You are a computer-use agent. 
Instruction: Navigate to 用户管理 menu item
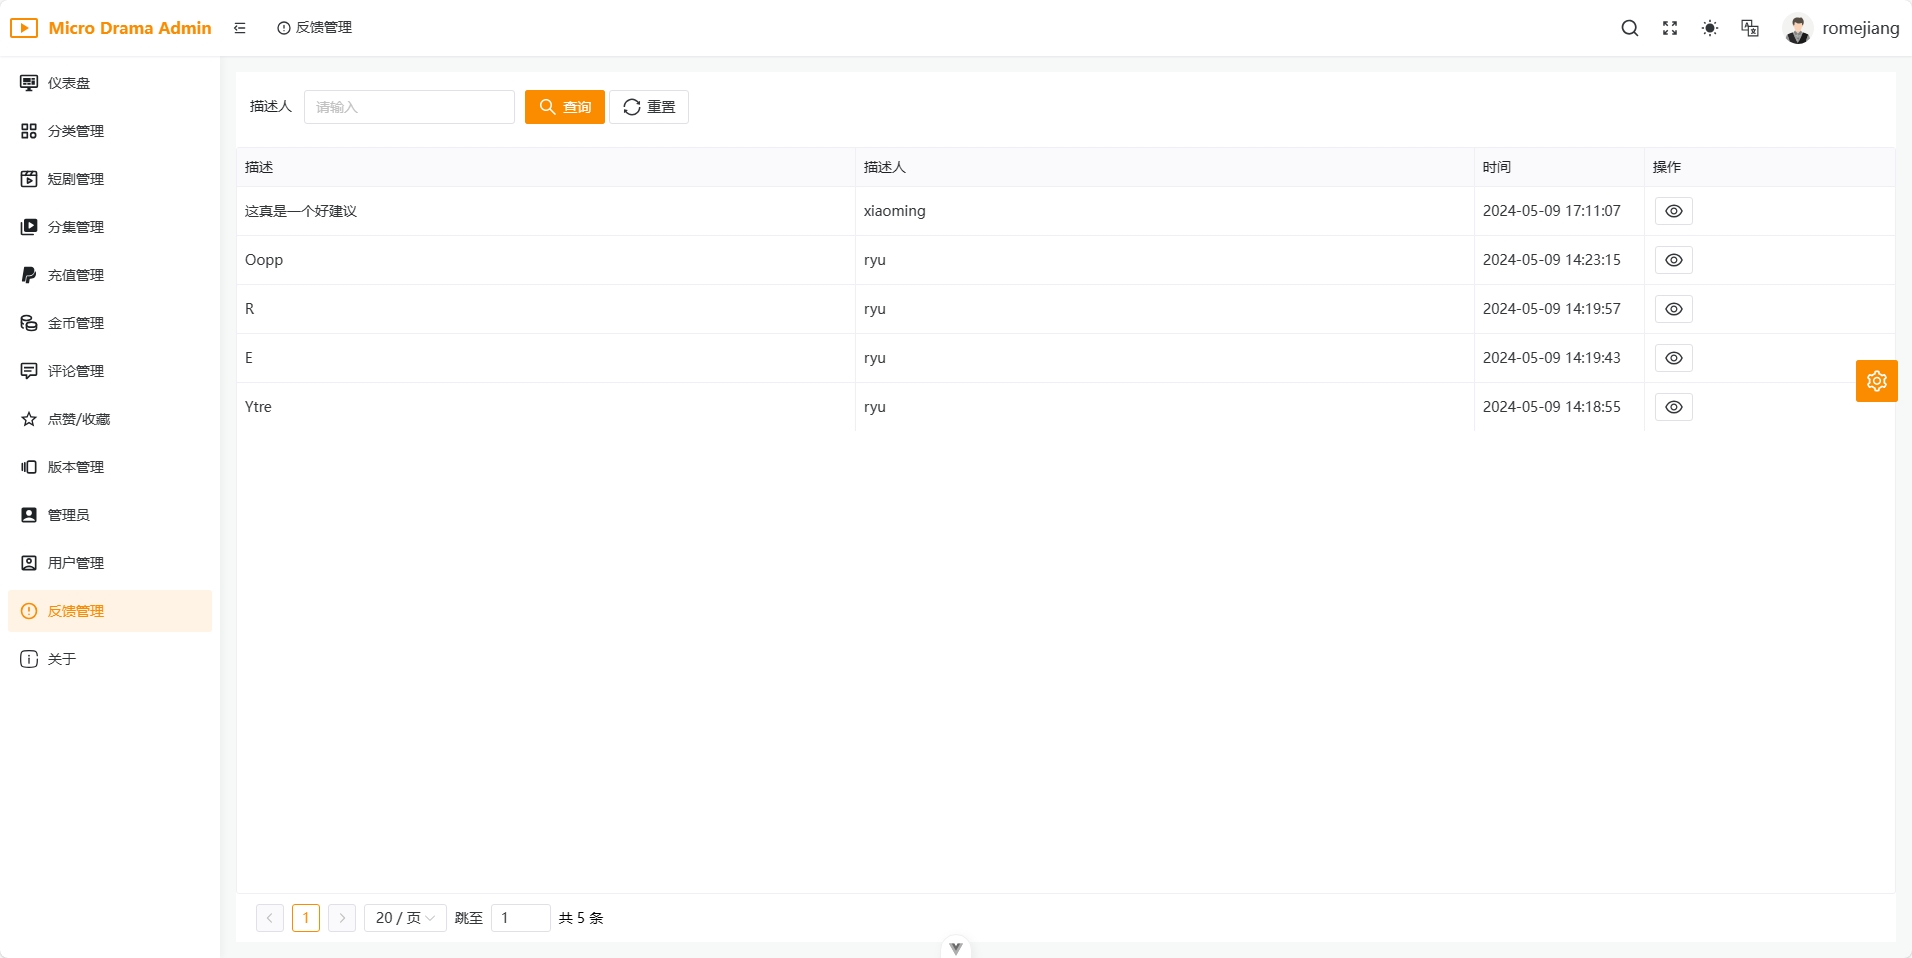point(76,563)
